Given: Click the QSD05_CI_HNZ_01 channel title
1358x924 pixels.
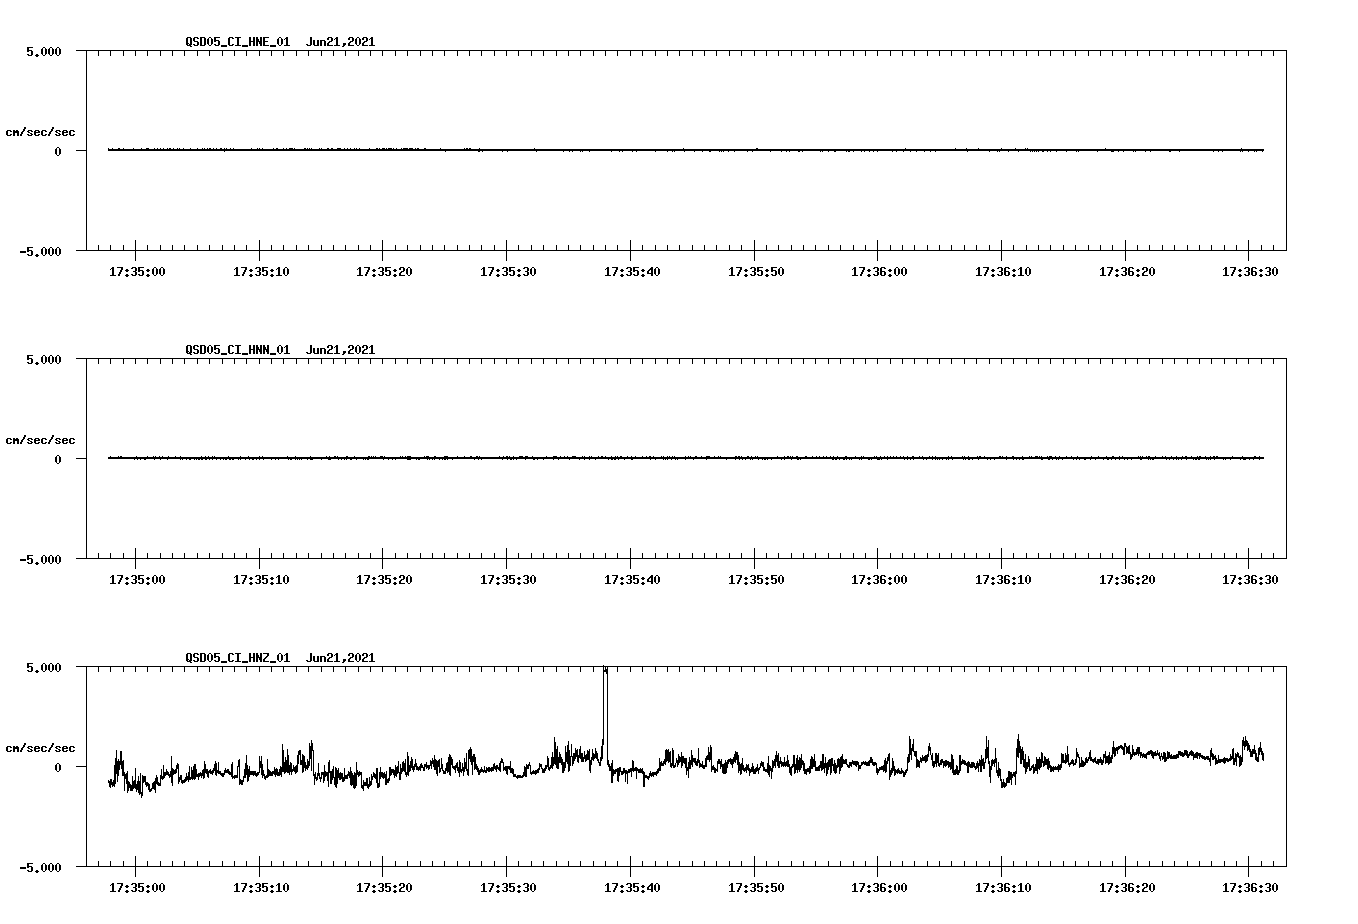Looking at the screenshot, I should 238,658.
